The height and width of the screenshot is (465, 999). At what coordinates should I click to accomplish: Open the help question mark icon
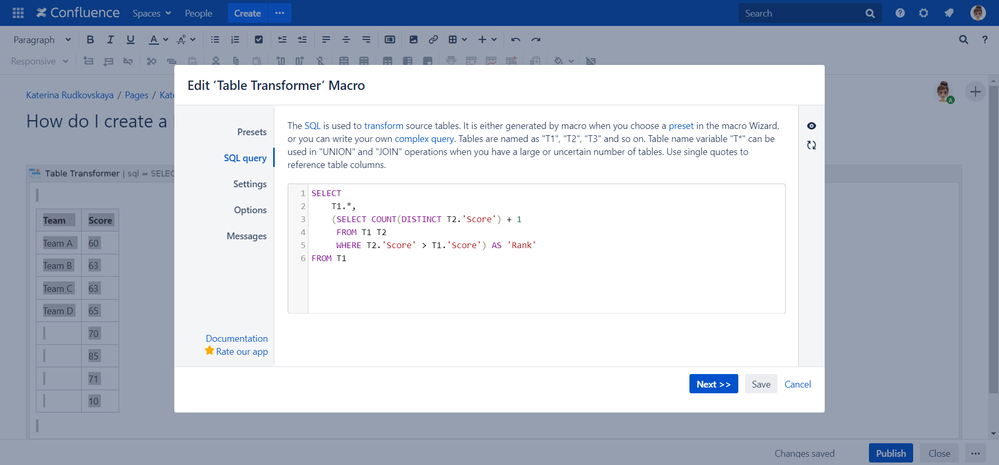900,13
